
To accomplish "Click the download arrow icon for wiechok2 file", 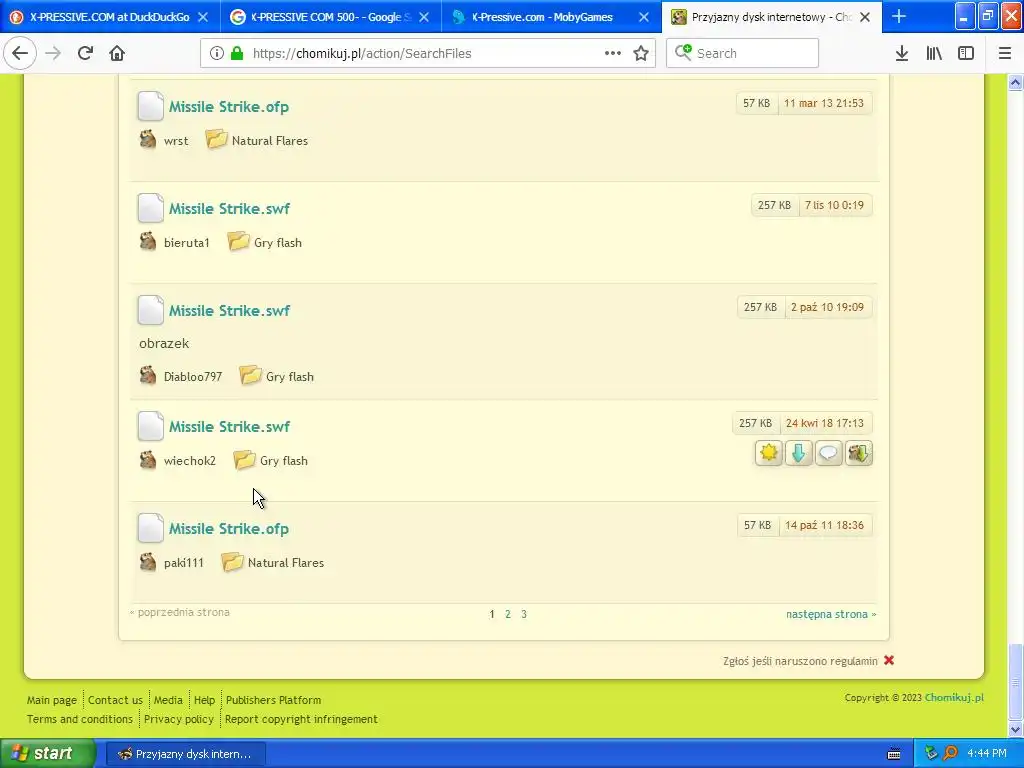I will coord(798,453).
